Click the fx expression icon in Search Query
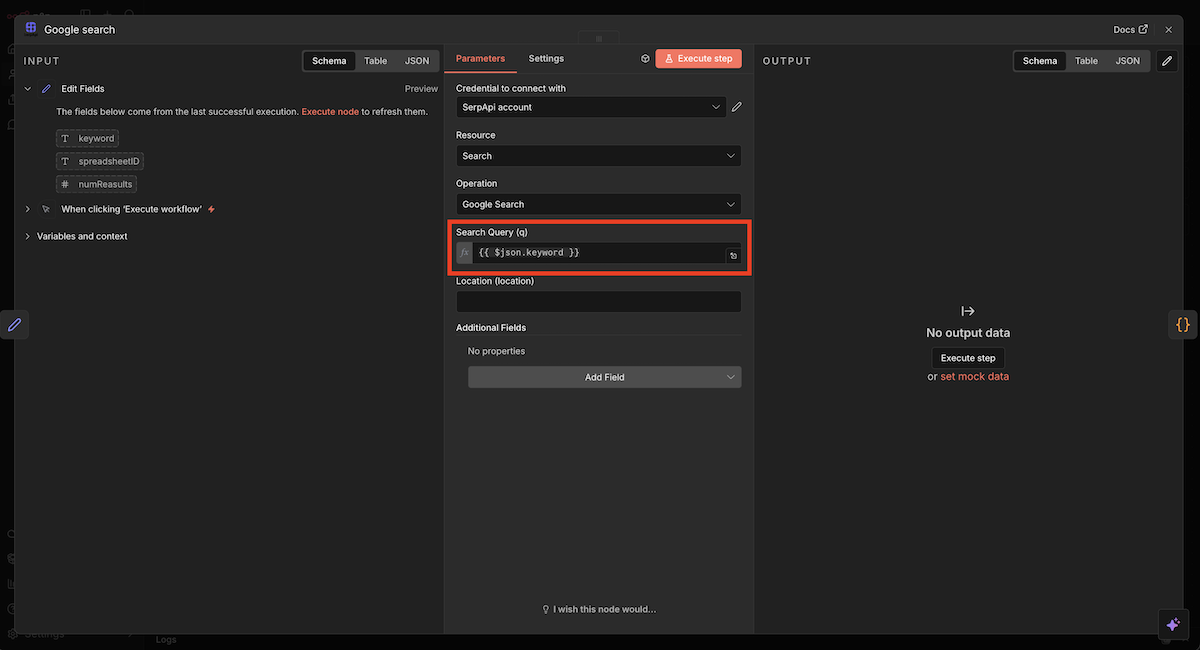The width and height of the screenshot is (1200, 650). point(464,253)
